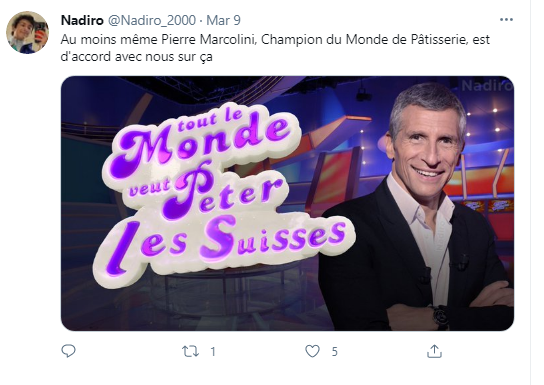Open tweet permalink via Mar 9 date
Image resolution: width=544 pixels, height=385 pixels.
[223, 20]
